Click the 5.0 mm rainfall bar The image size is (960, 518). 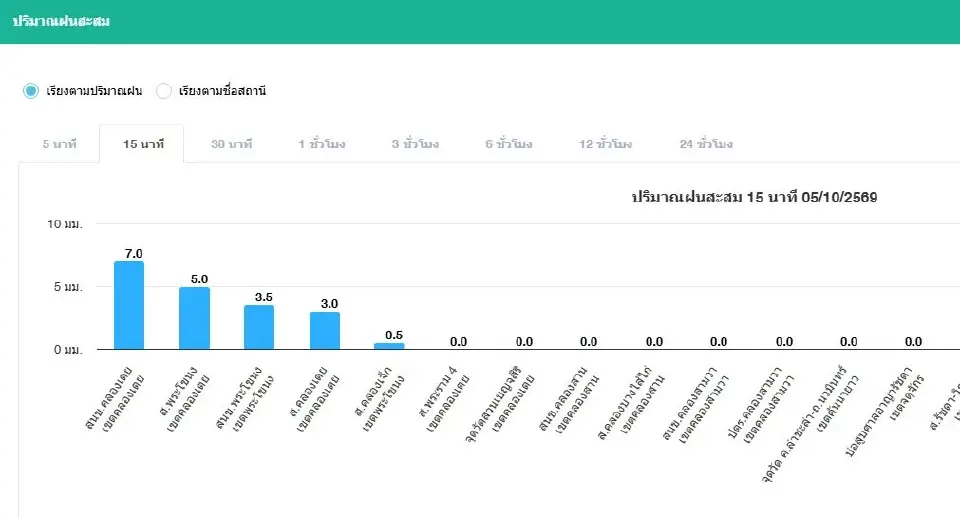click(x=194, y=318)
